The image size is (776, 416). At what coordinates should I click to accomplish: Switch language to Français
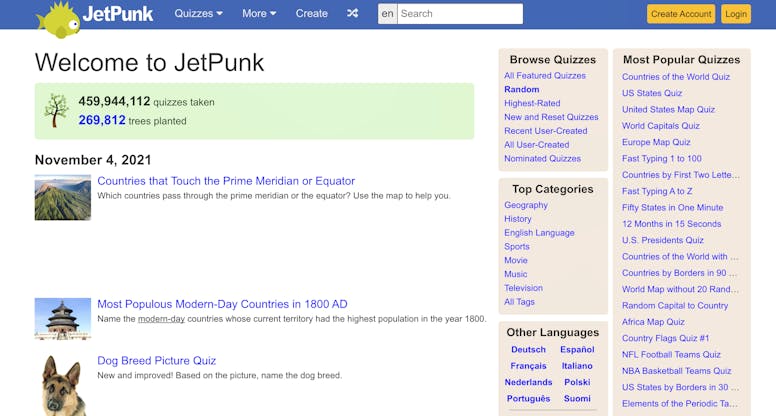529,366
